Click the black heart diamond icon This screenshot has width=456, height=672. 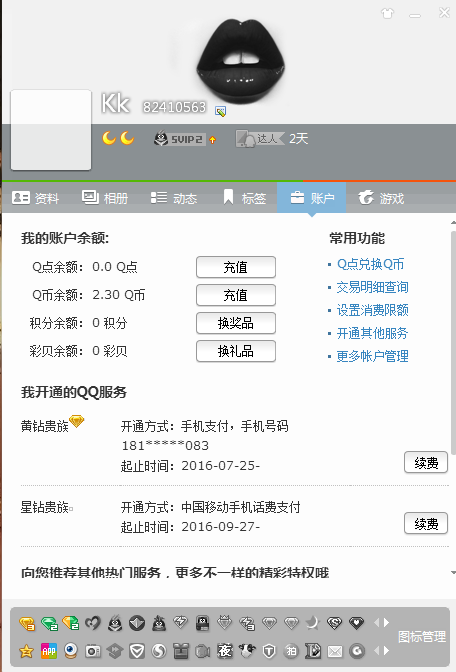click(356, 623)
